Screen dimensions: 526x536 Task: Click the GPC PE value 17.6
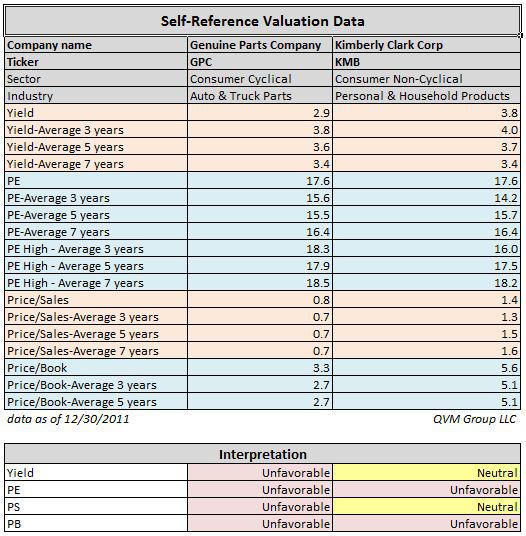[260, 181]
